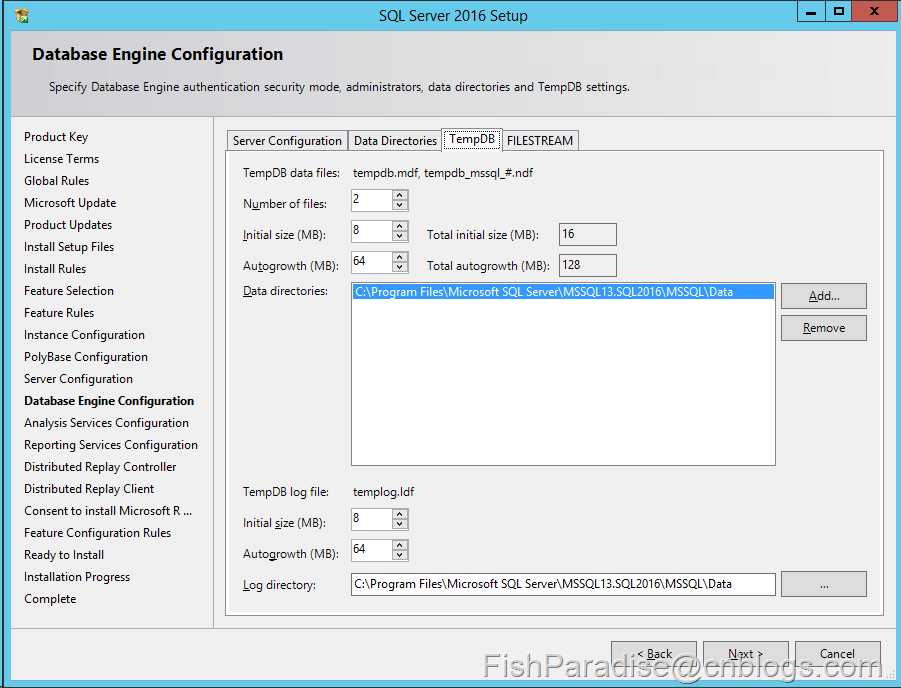Screen dimensions: 901x688
Task: Click the log file Initial size field
Action: (372, 519)
